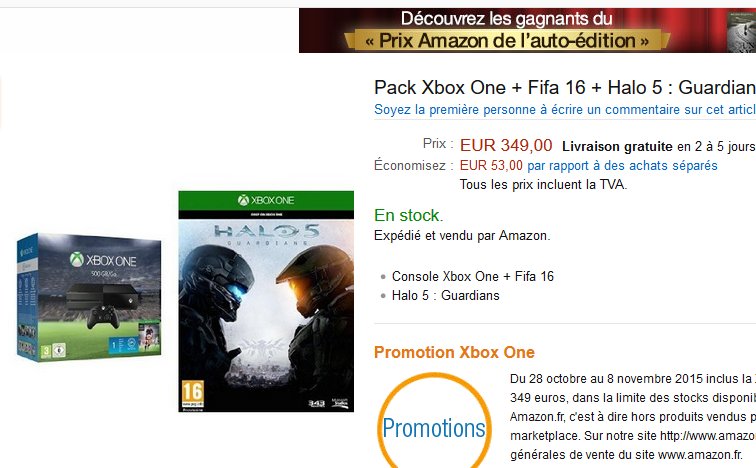Open the Pack Xbox One product title
756x468 pixels.
(565, 88)
